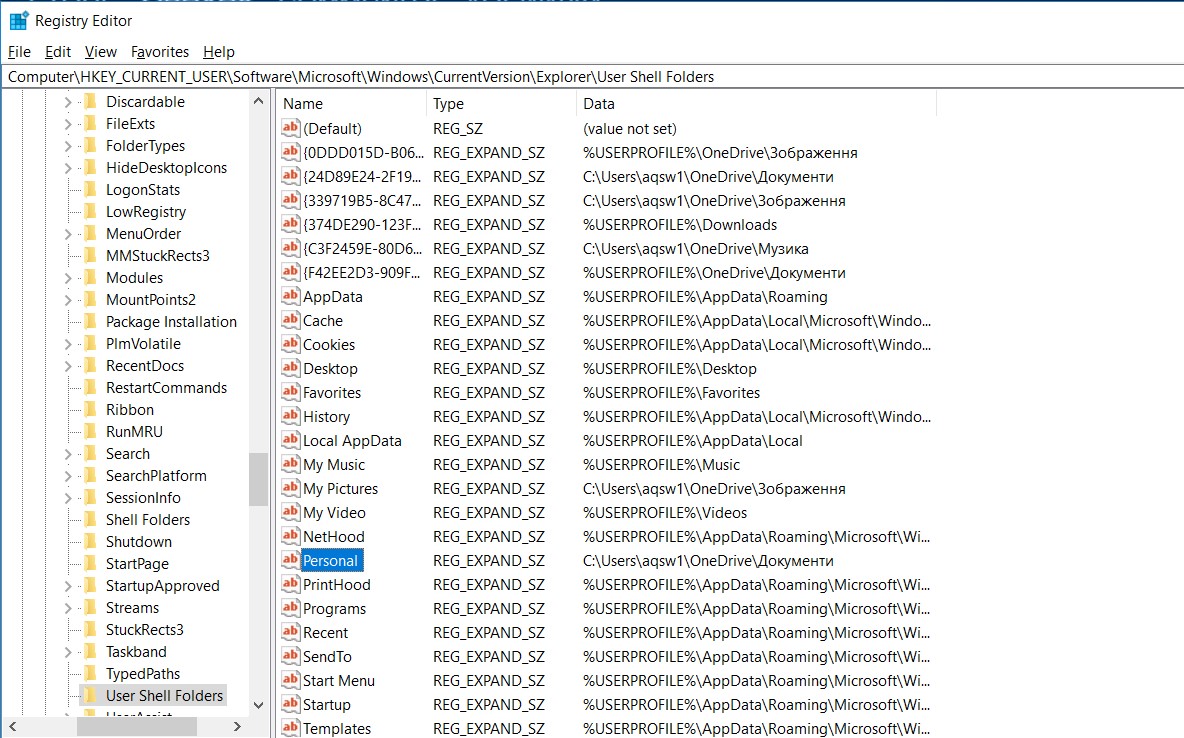Select the Package Installation key

tap(171, 321)
